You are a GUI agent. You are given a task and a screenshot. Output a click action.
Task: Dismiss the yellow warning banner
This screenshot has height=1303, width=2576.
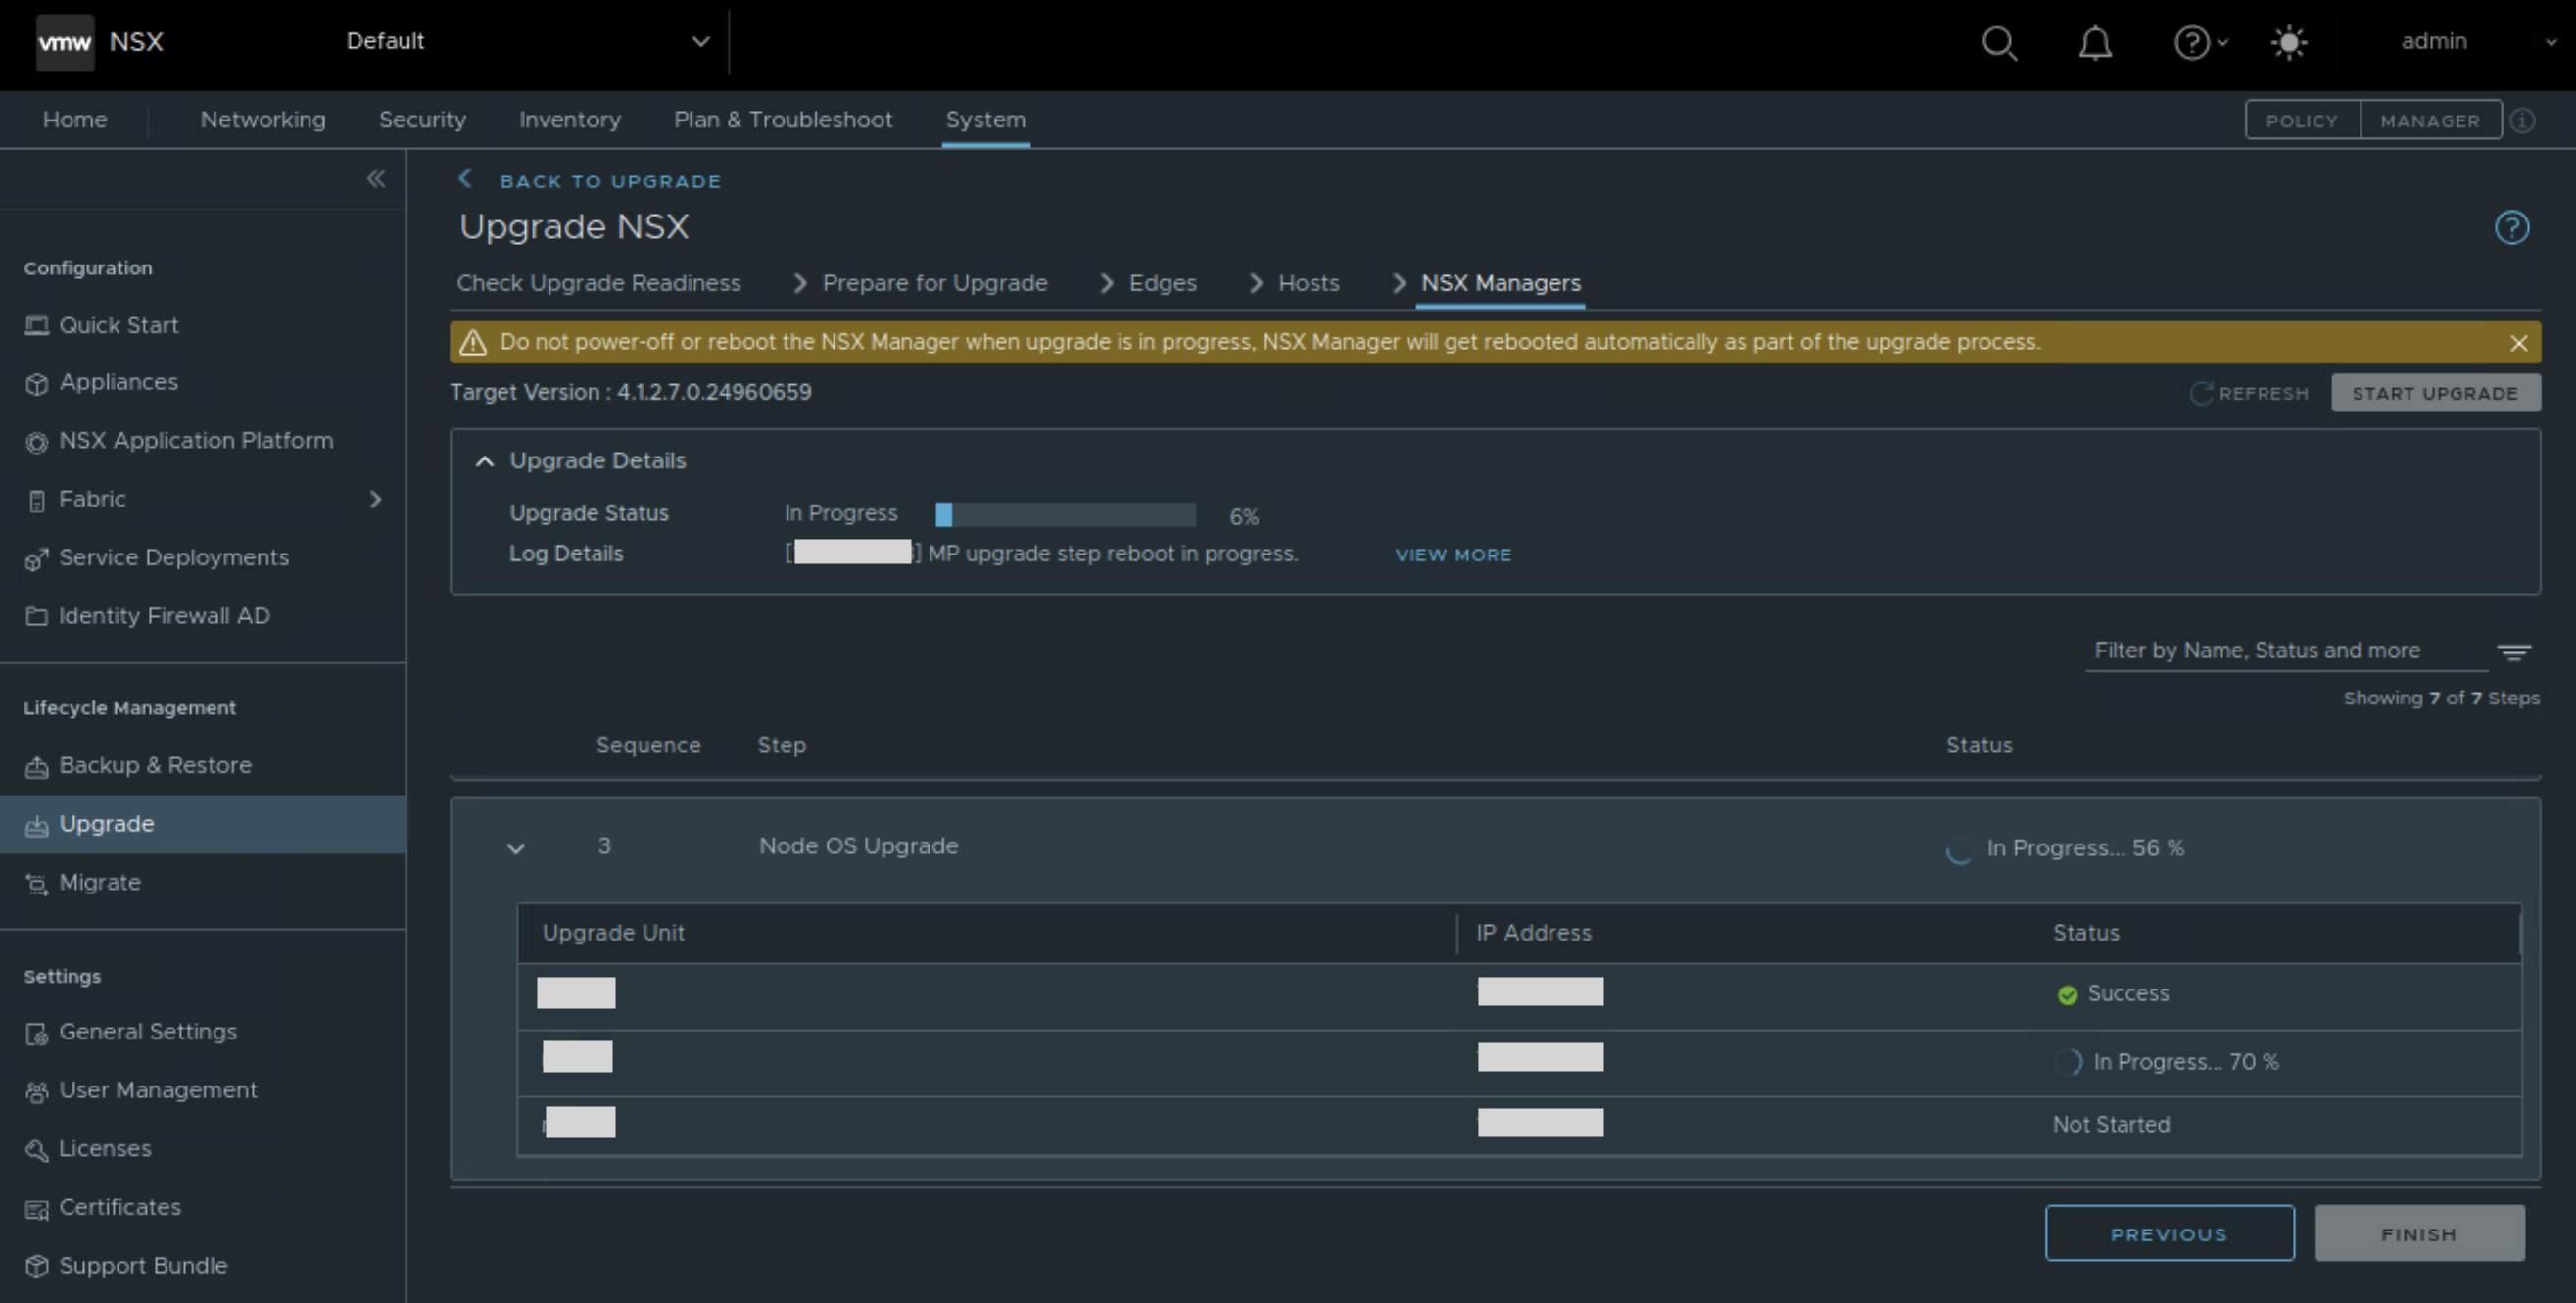[2518, 343]
